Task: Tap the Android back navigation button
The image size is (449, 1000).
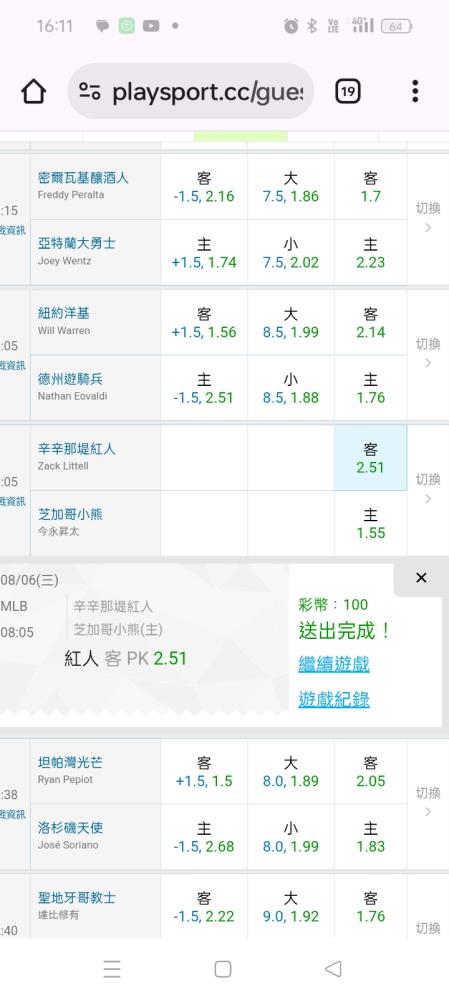Action: click(333, 969)
